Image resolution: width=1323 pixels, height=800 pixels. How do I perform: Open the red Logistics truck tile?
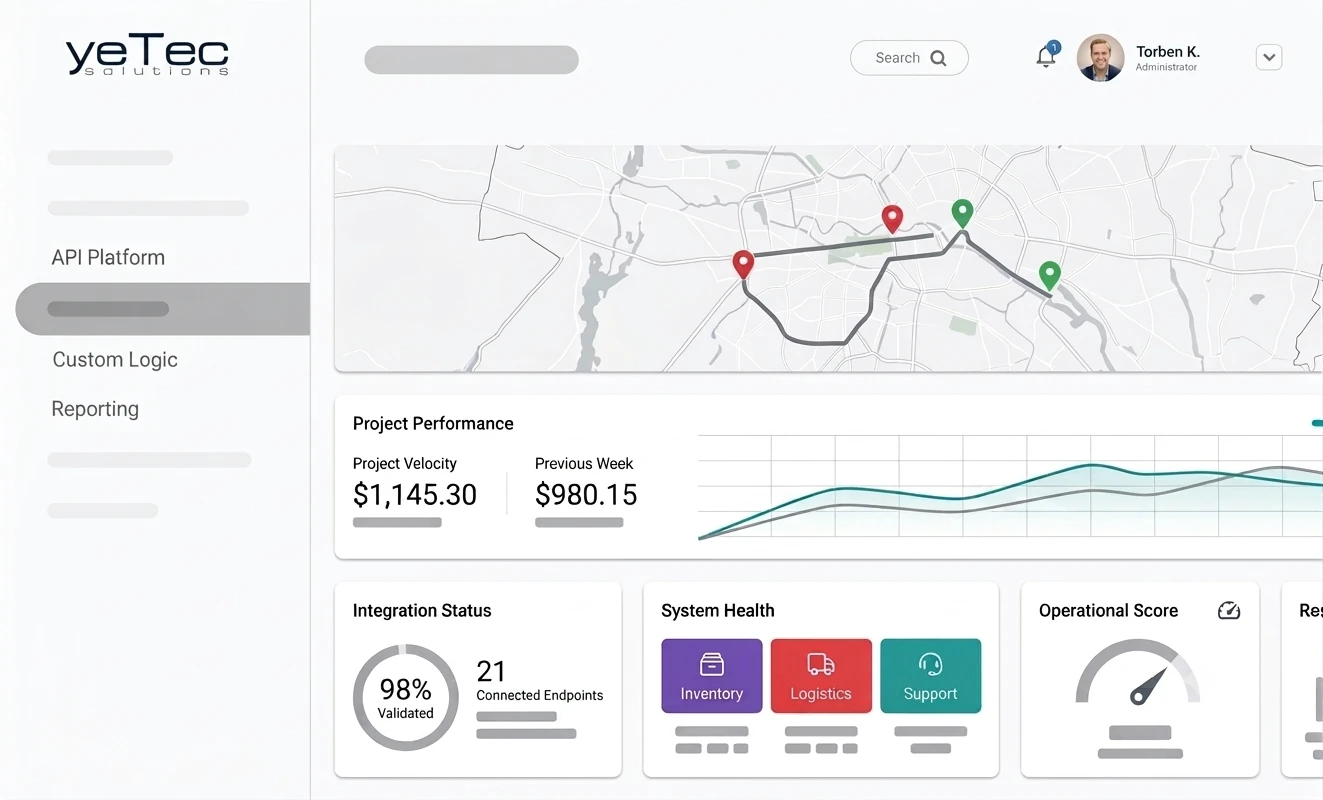(821, 676)
